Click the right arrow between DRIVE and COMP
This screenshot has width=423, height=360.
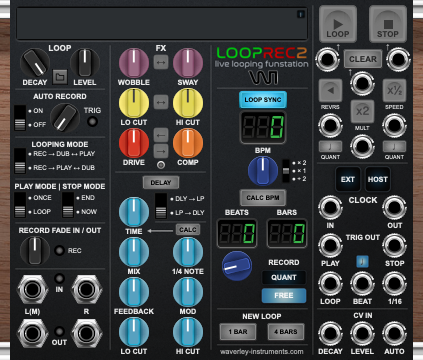(161, 151)
